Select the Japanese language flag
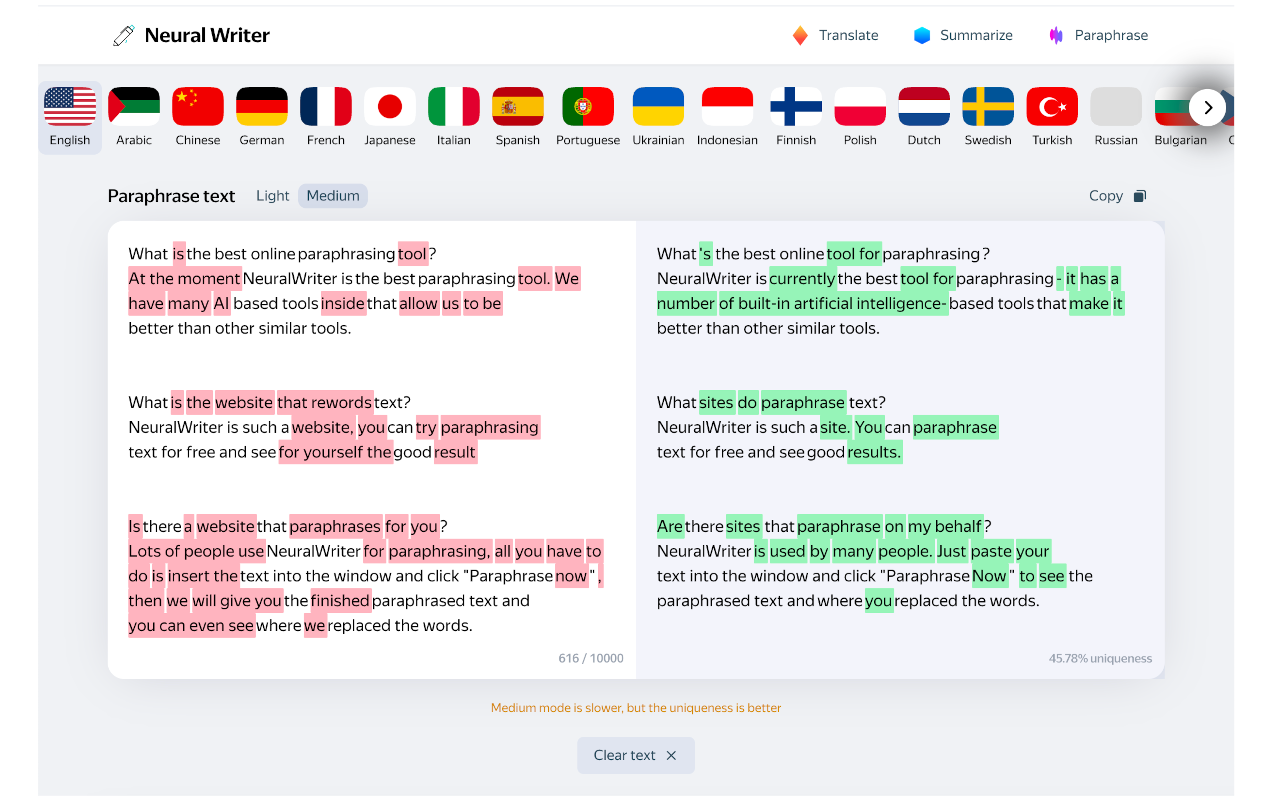This screenshot has height=800, width=1280. point(390,106)
